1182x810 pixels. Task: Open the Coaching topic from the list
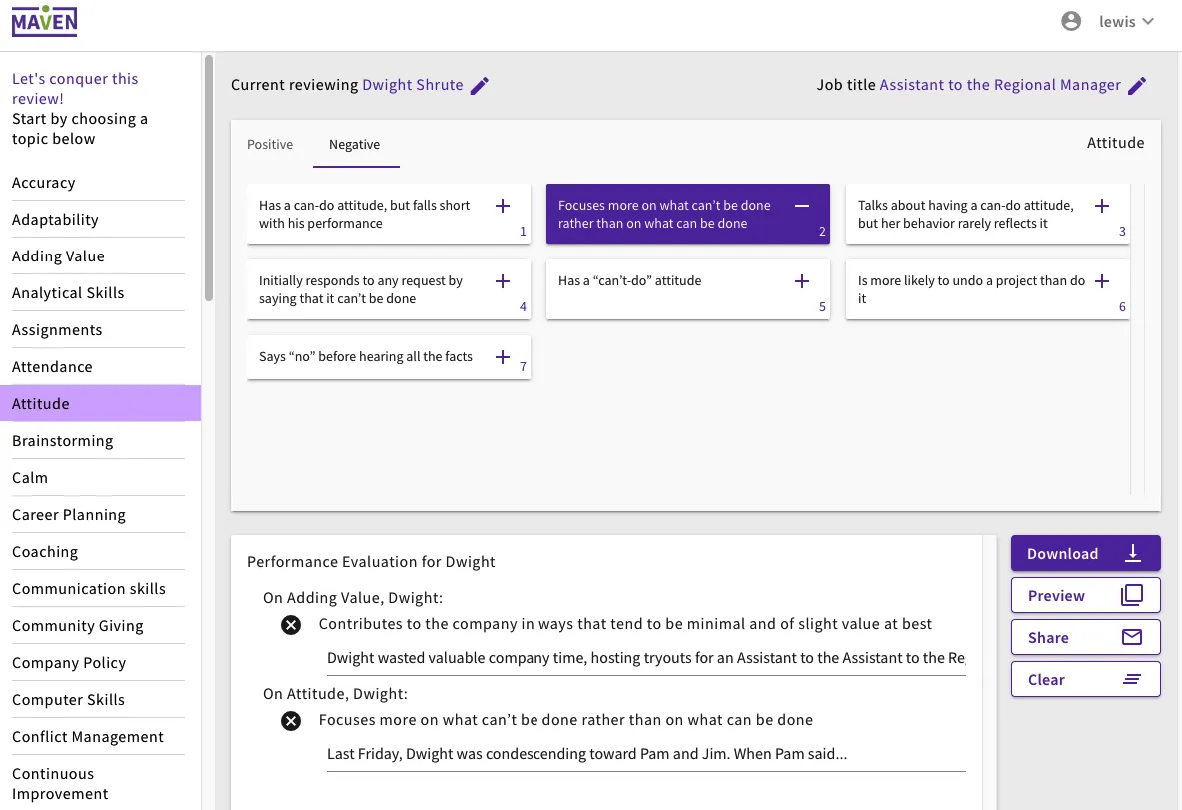pos(44,551)
